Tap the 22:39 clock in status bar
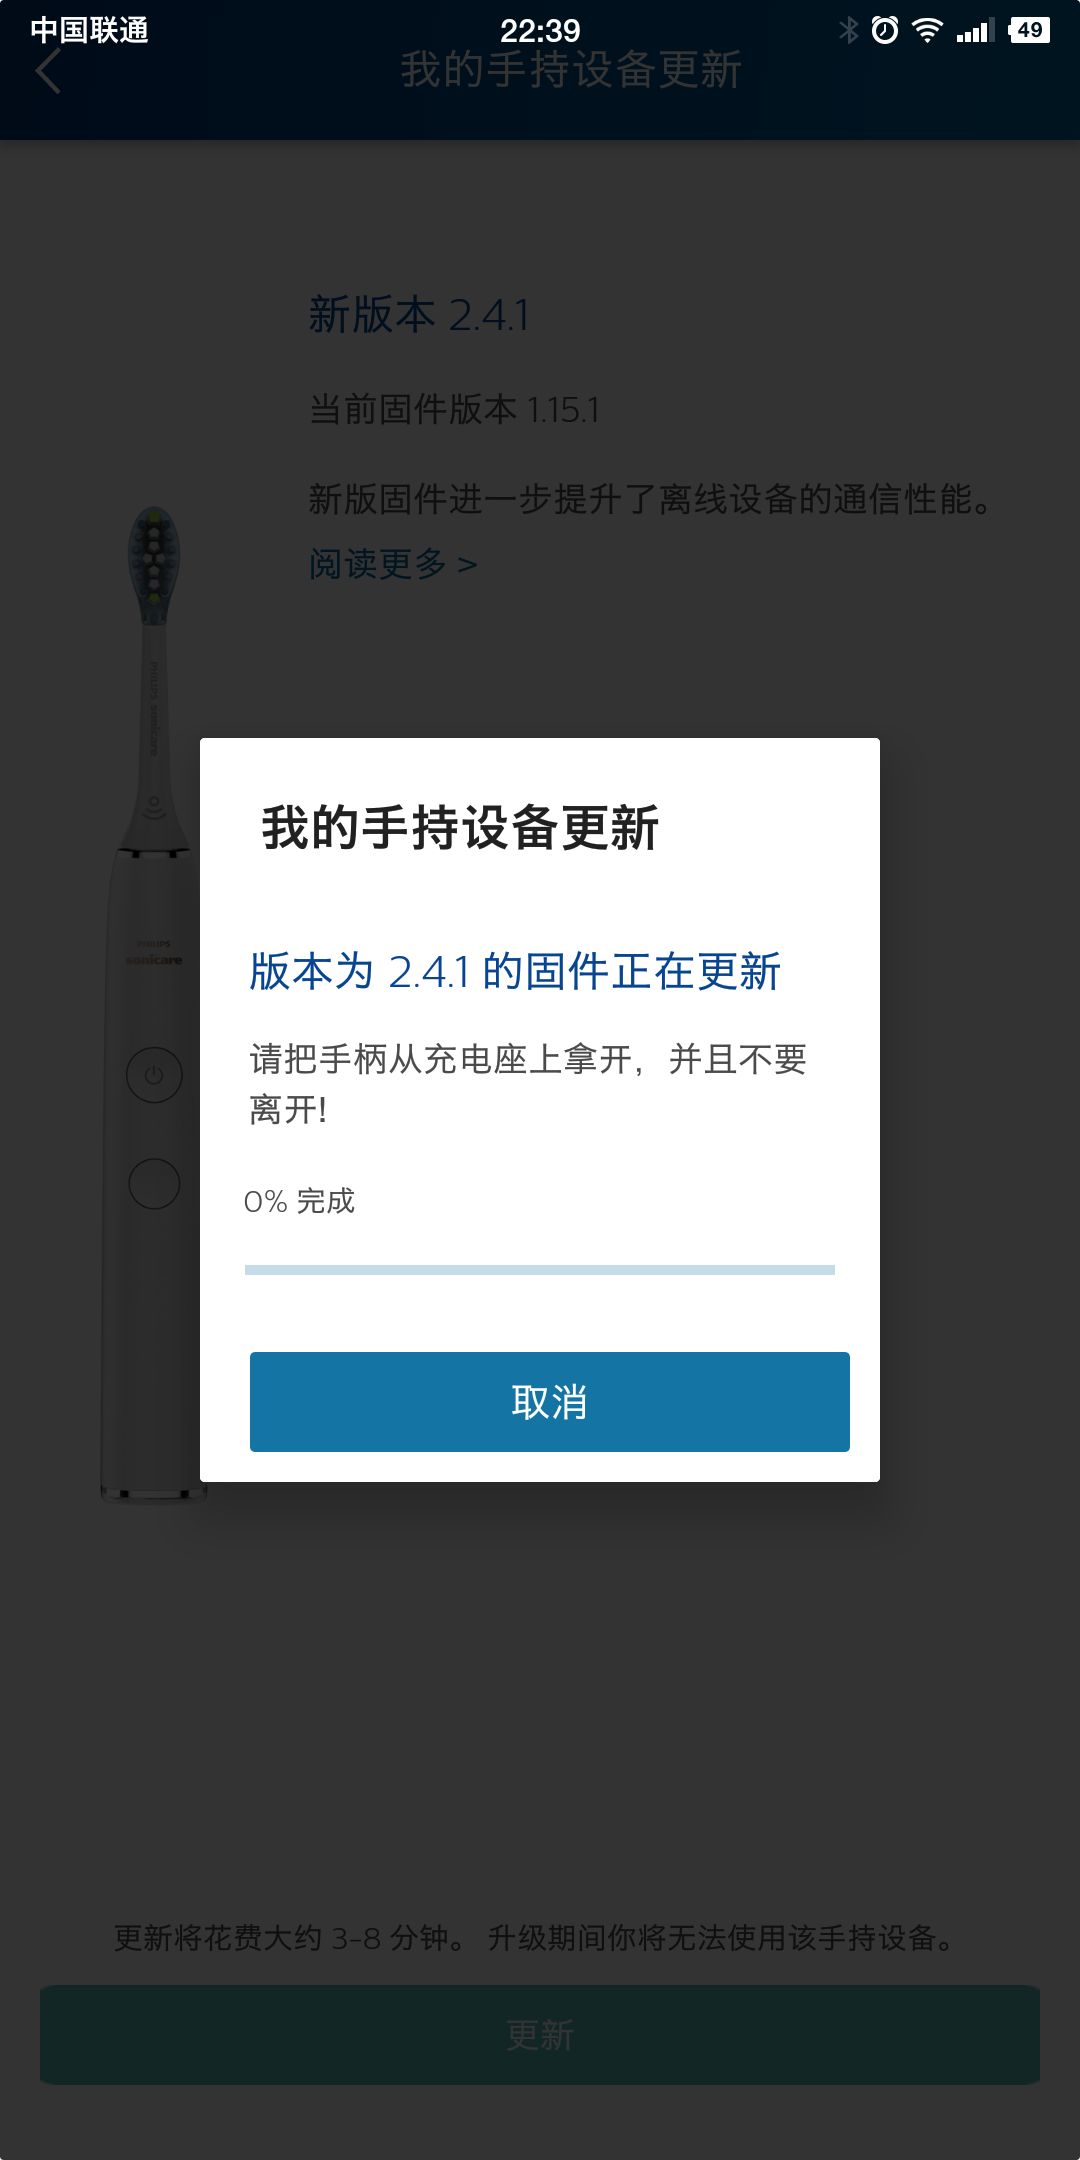The image size is (1080, 2160). [540, 30]
